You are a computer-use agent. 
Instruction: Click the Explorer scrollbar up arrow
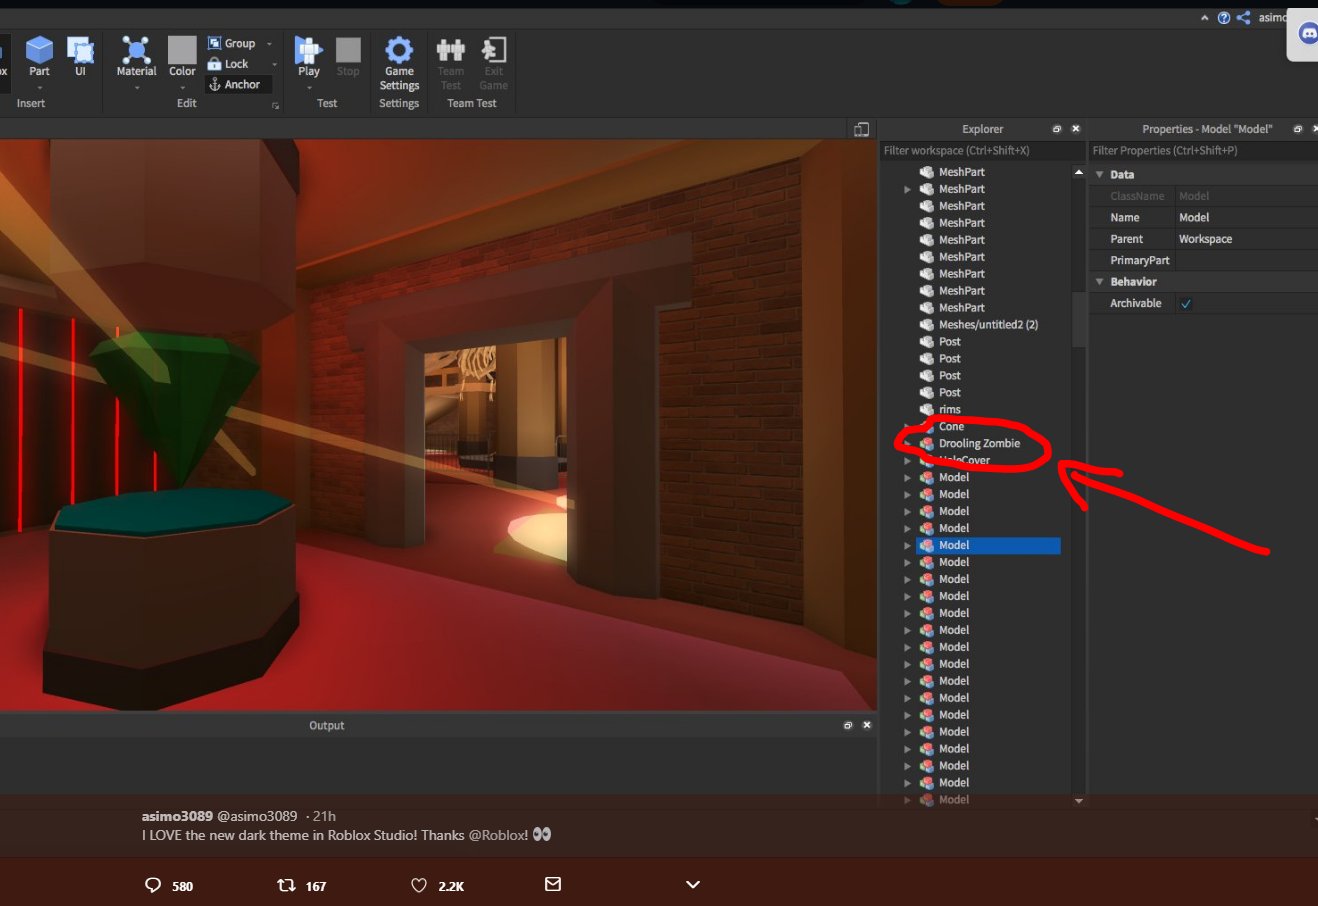[1078, 172]
